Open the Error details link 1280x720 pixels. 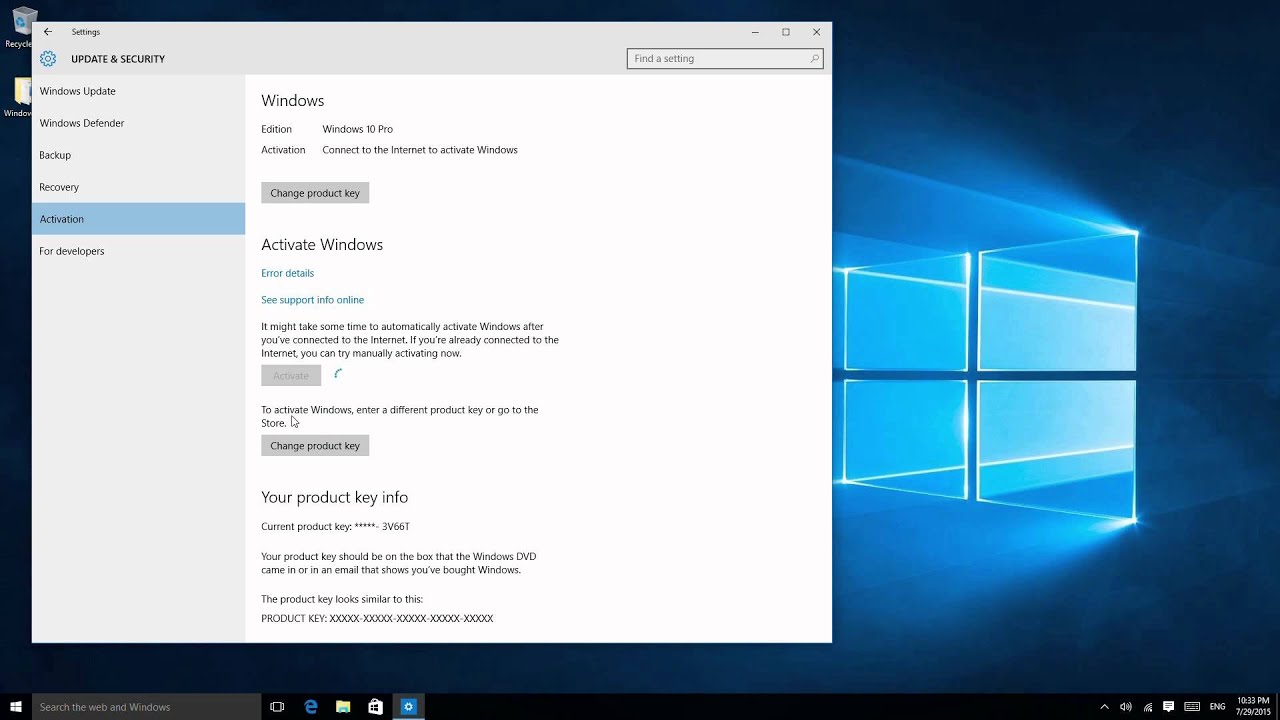[287, 273]
